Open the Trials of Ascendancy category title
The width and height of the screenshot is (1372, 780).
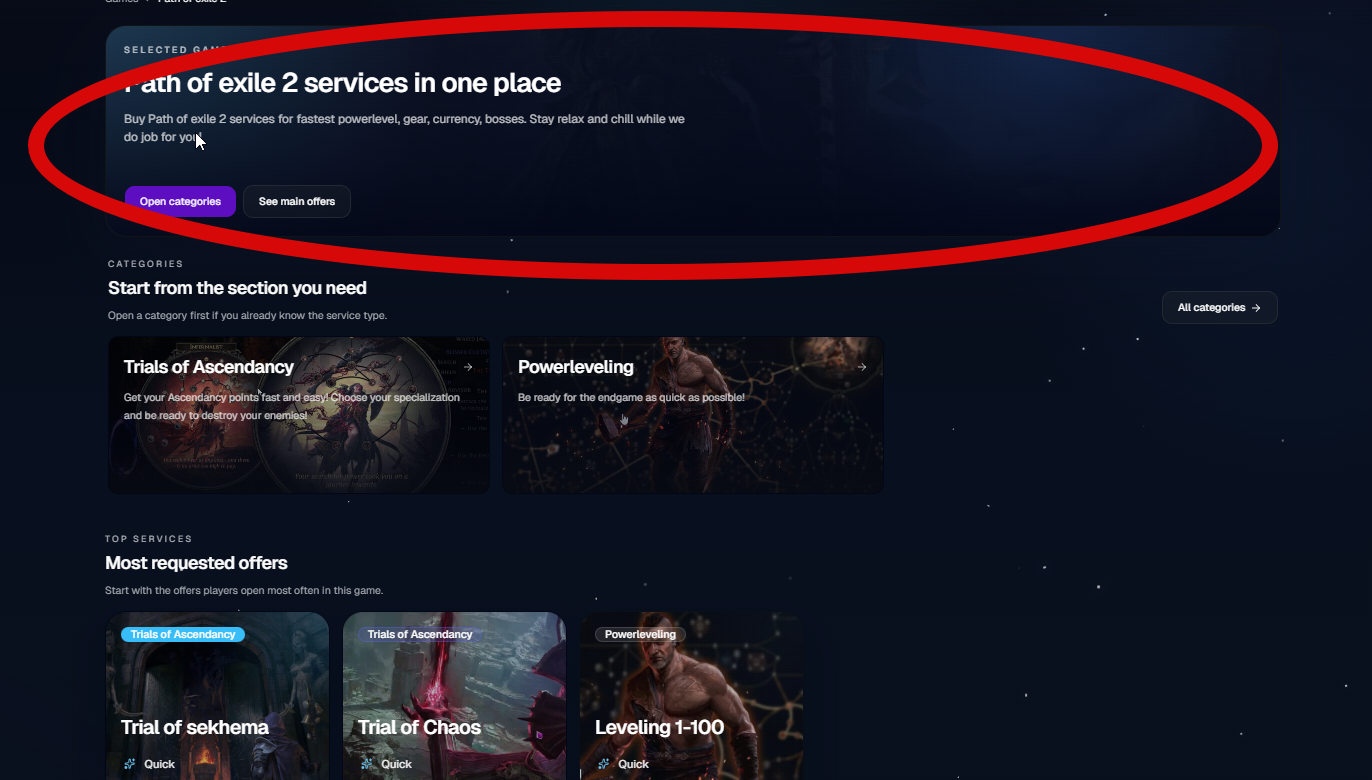(x=208, y=367)
